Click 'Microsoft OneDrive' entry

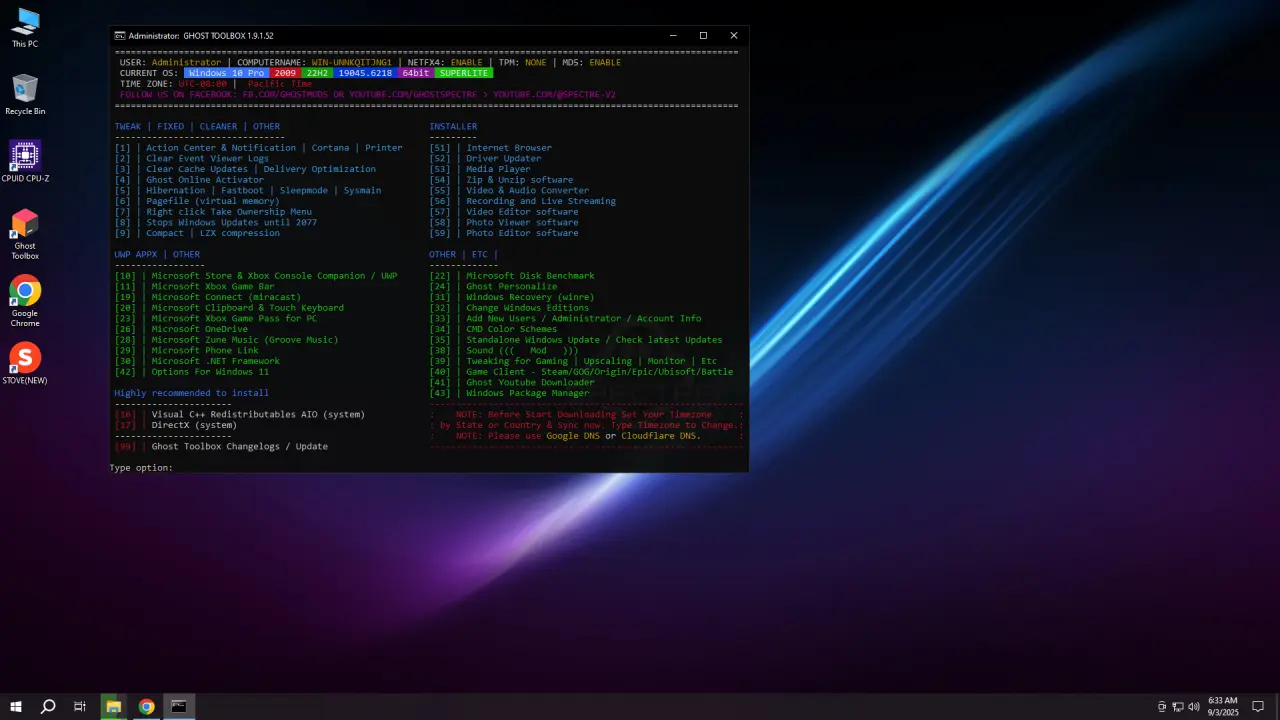point(181,329)
